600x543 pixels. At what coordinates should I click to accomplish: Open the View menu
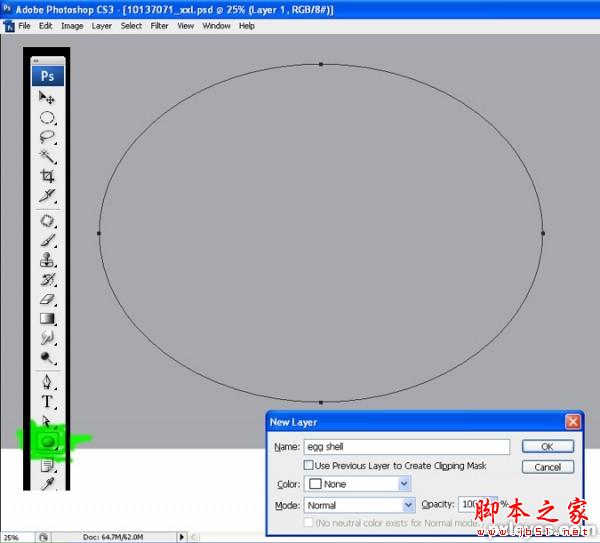pyautogui.click(x=185, y=26)
